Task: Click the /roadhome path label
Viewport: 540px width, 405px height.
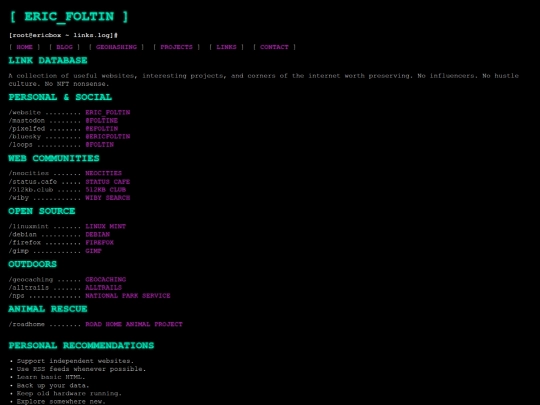Action: (27, 324)
